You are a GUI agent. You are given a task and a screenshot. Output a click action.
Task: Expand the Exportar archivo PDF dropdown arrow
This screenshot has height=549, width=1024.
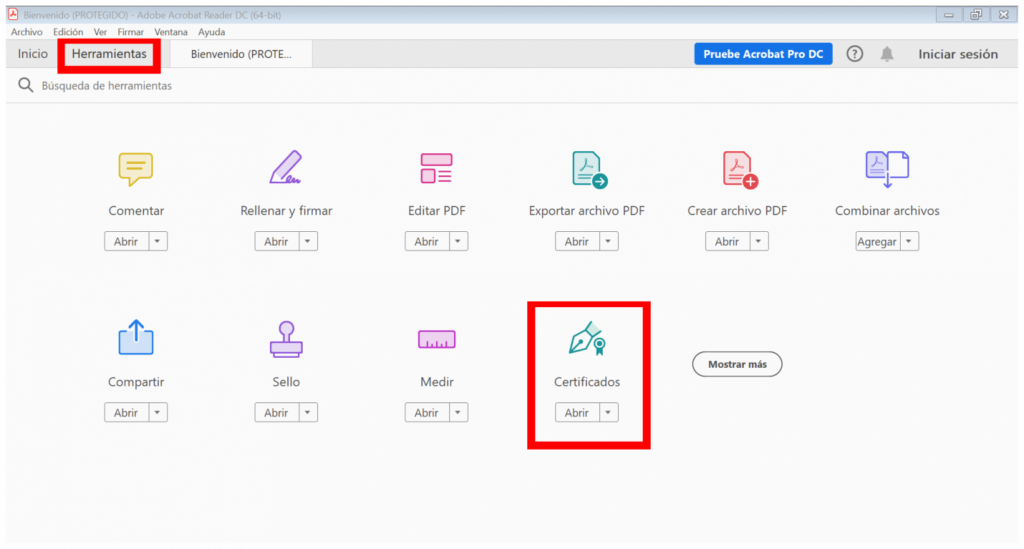[x=608, y=242]
